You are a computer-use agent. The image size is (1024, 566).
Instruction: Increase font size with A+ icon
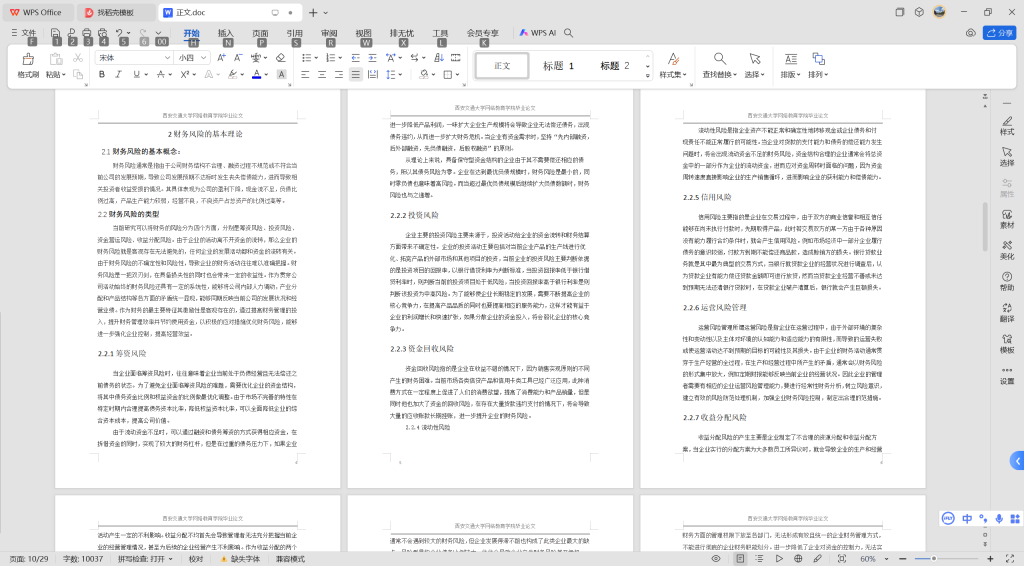click(221, 58)
